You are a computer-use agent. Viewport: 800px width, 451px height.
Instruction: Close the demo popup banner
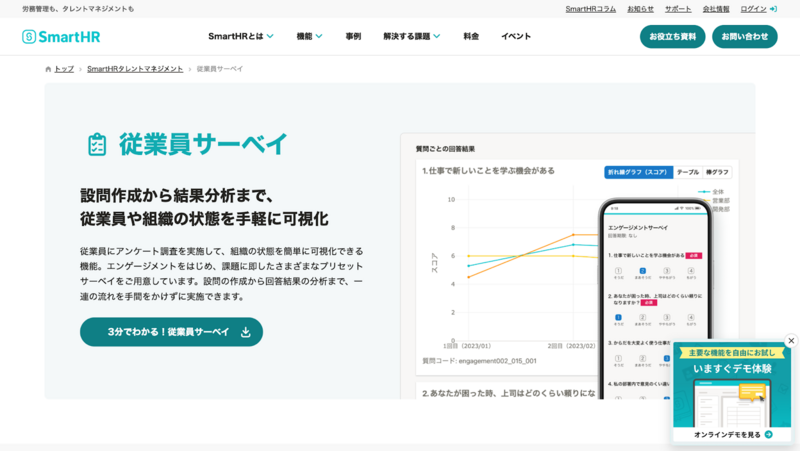coord(791,340)
